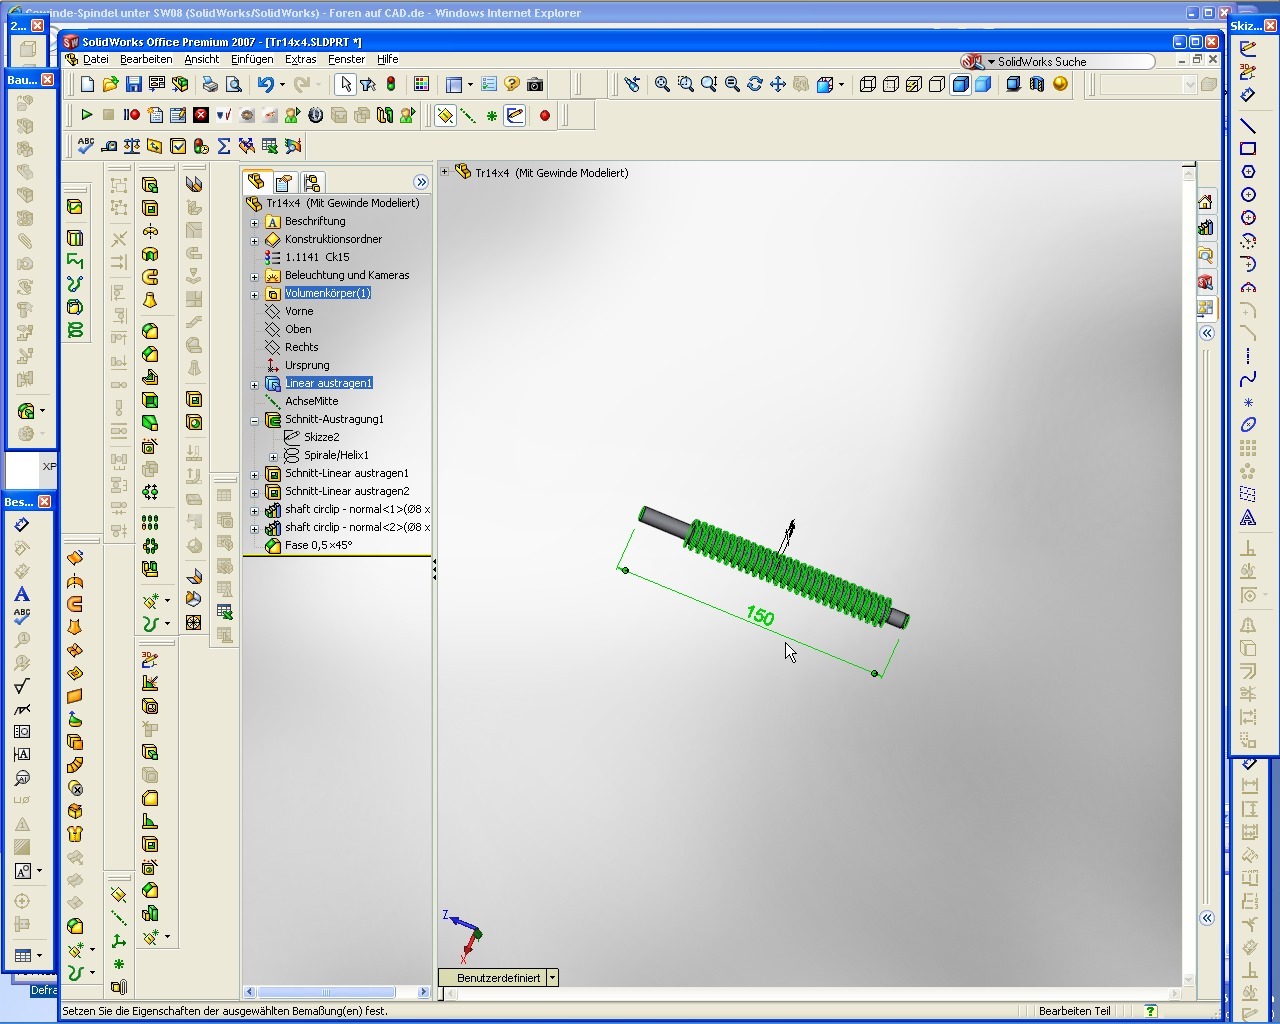Viewport: 1280px width, 1024px height.
Task: Click the Pan view arrows icon
Action: (x=778, y=85)
